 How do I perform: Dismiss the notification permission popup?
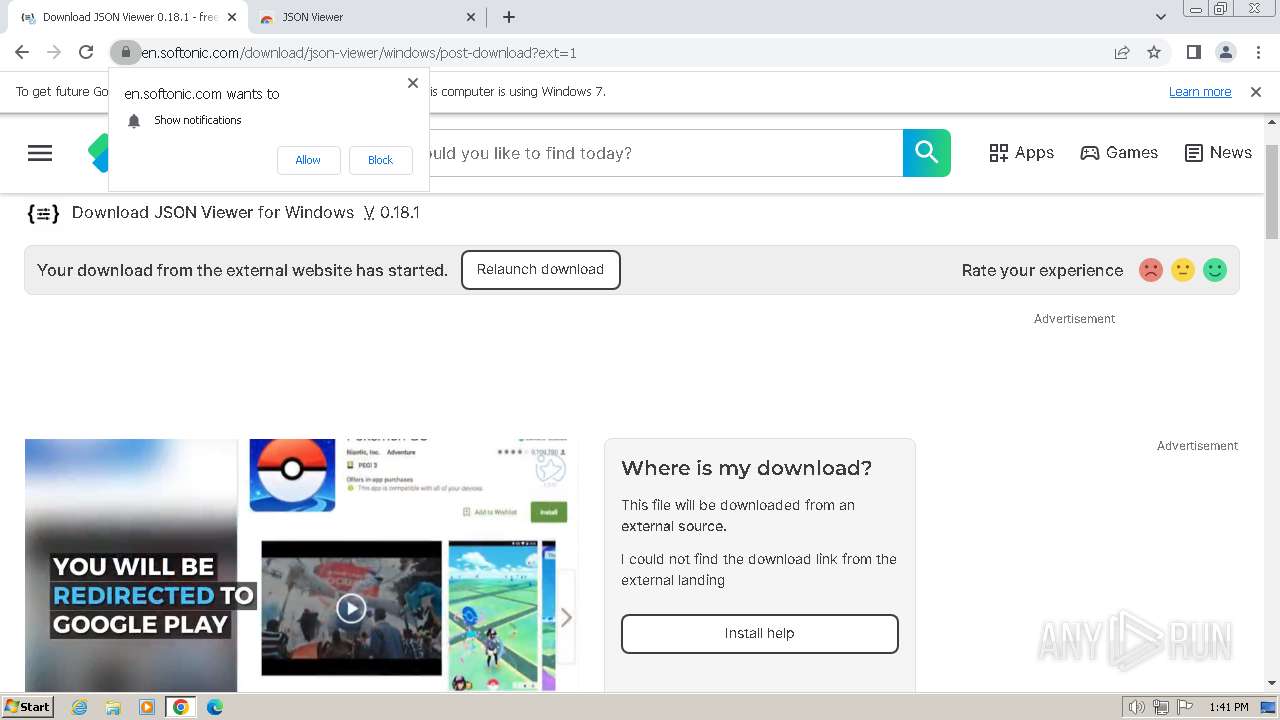click(413, 83)
